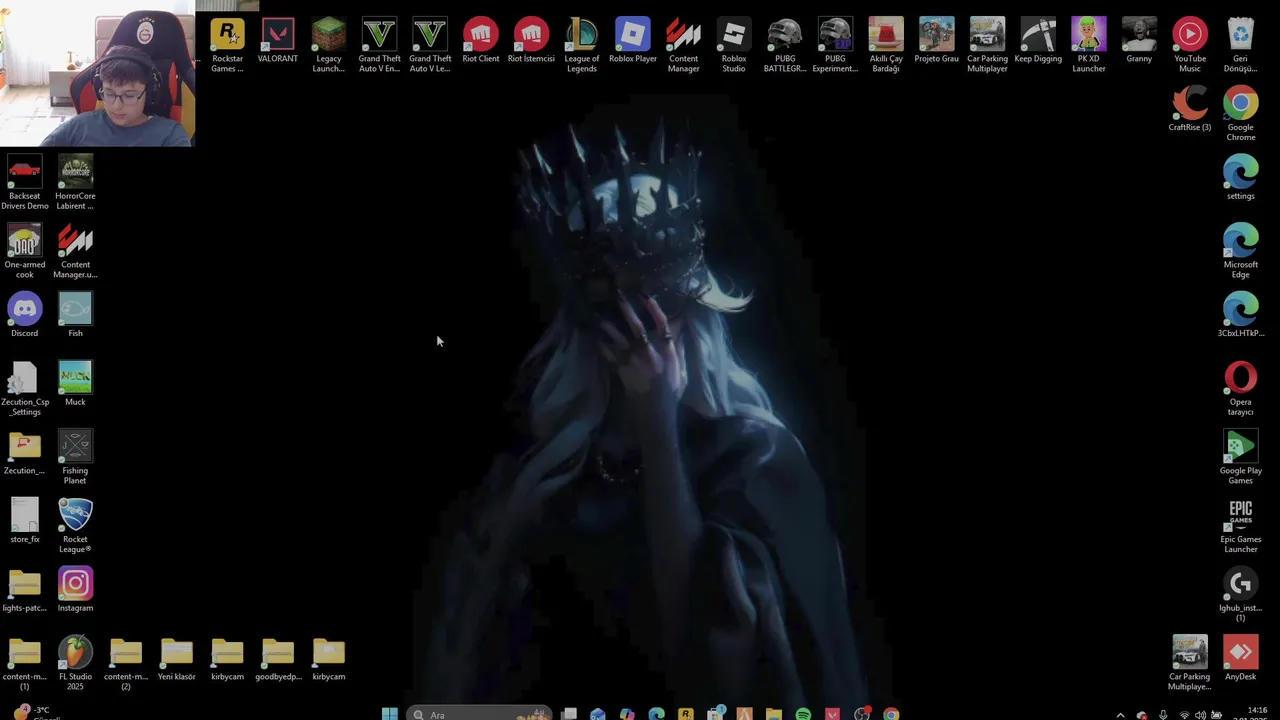Select the CraftRise (3) icon
This screenshot has height=720, width=1280.
pos(1190,109)
